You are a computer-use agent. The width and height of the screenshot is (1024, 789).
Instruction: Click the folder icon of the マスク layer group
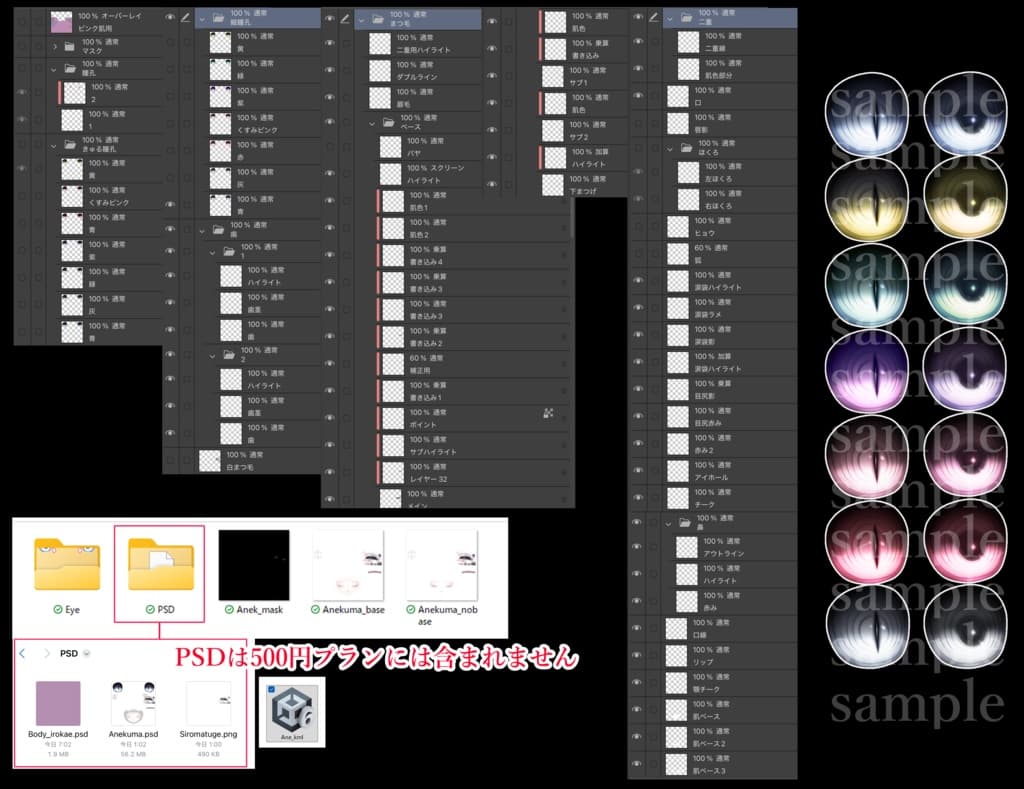pos(70,46)
